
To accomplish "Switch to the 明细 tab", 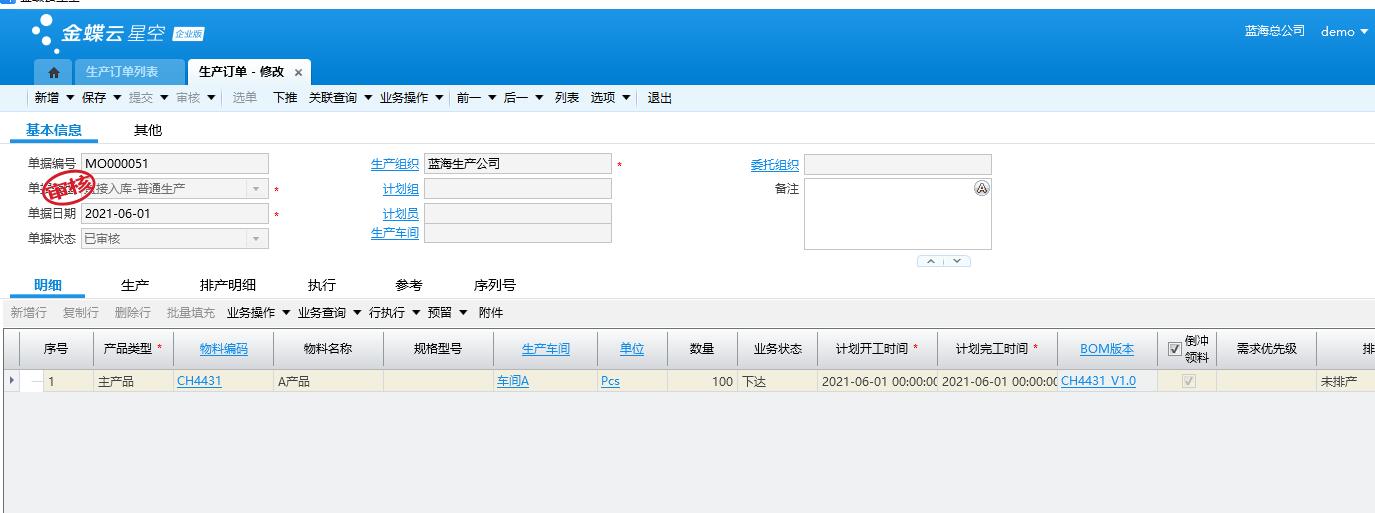I will (x=48, y=285).
